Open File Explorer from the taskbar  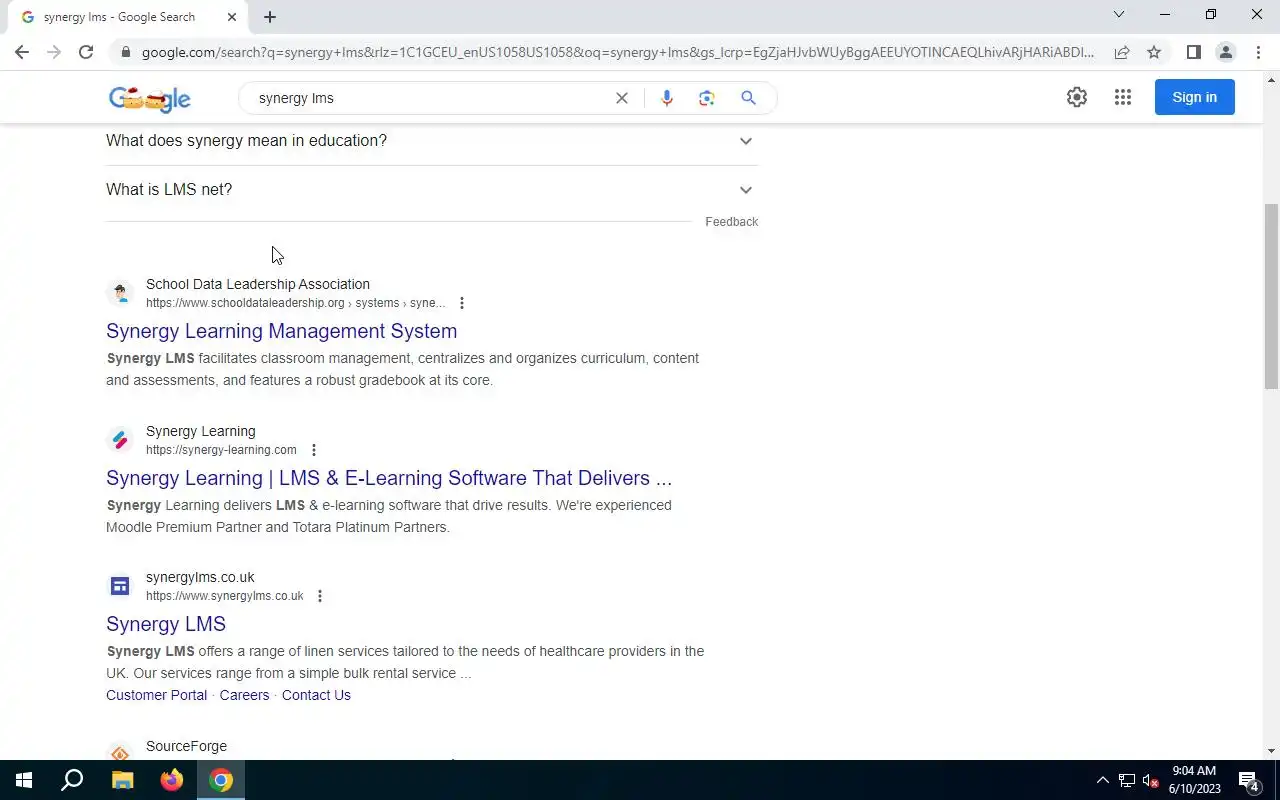pos(122,780)
